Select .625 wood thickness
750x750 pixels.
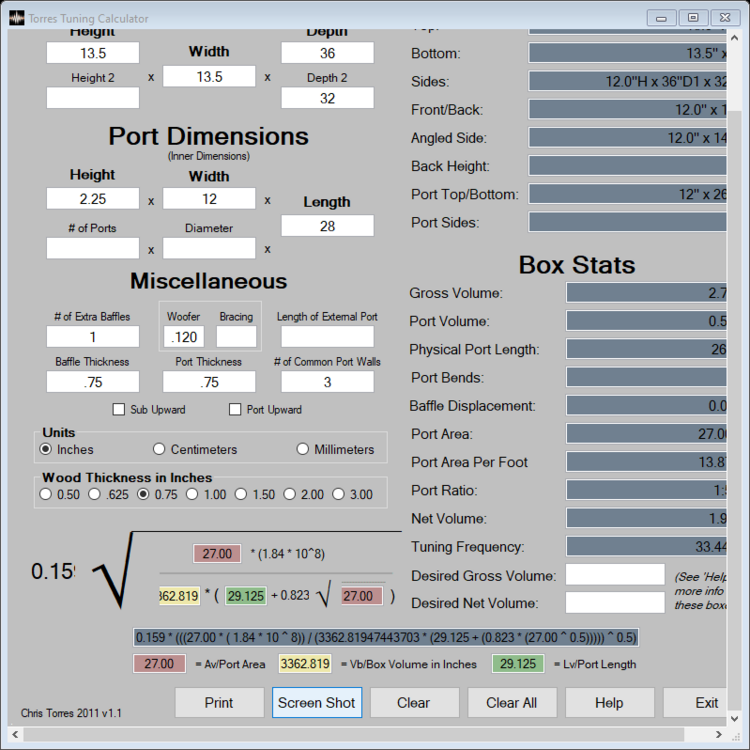pos(94,494)
